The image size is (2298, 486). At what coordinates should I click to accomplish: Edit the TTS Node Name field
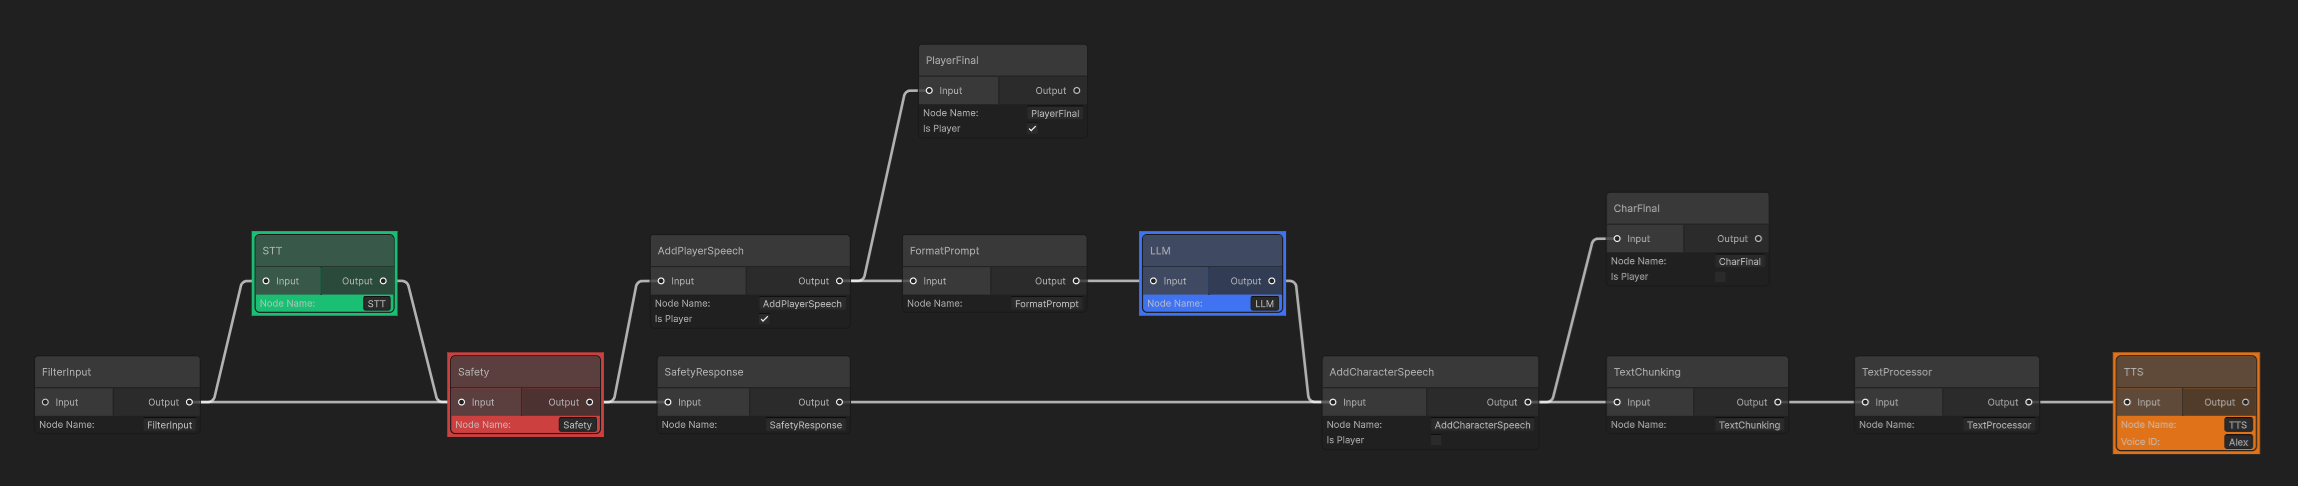2238,425
